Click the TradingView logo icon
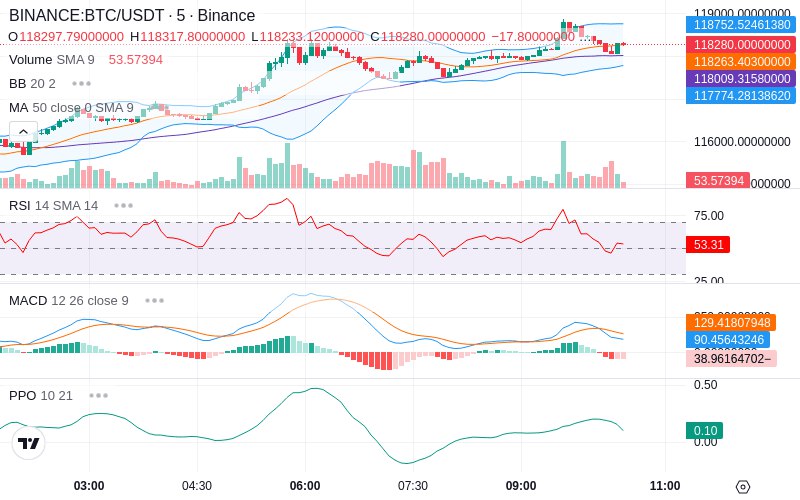Screen dimensions: 800x500 coord(29,443)
